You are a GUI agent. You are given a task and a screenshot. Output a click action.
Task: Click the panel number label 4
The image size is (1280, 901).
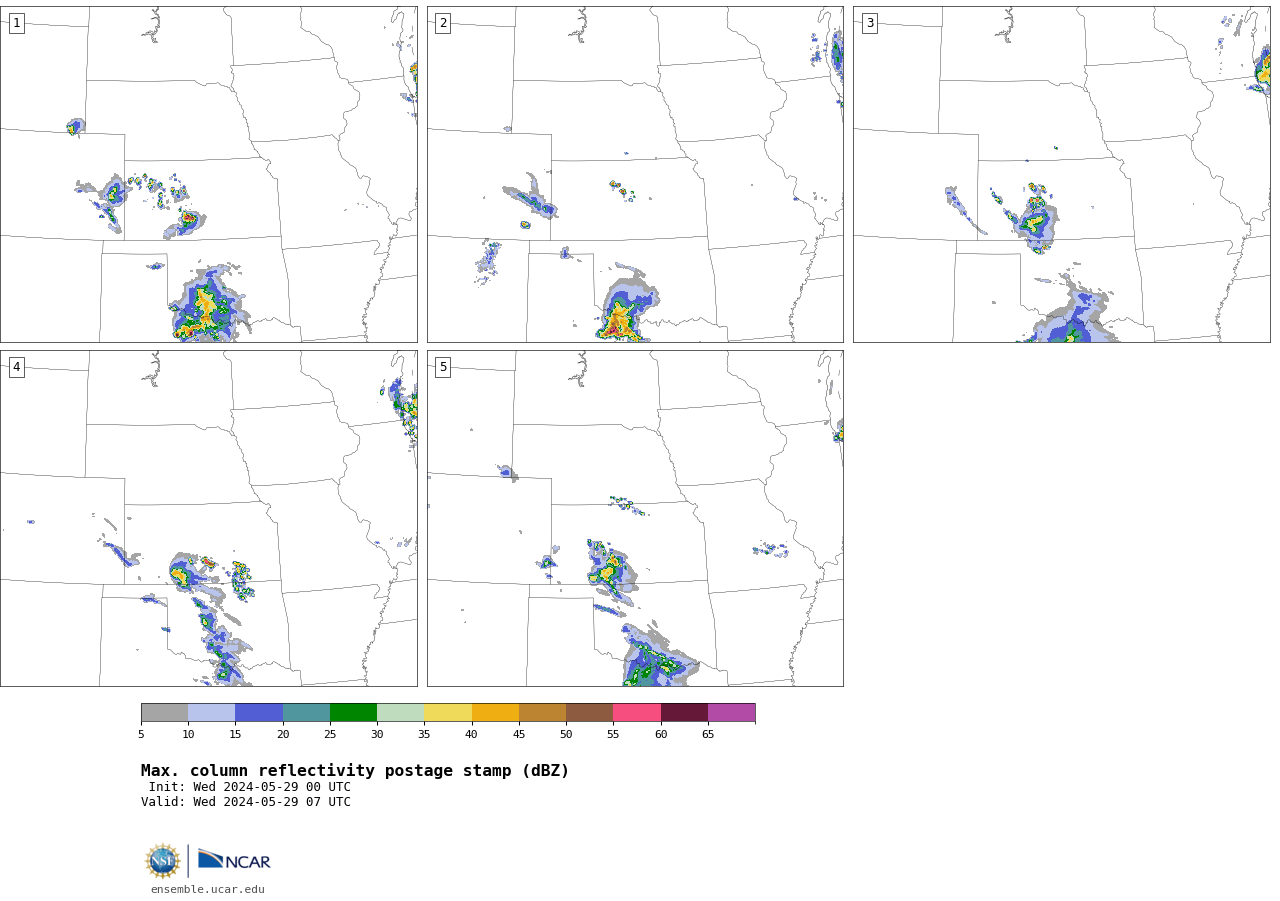(x=16, y=367)
